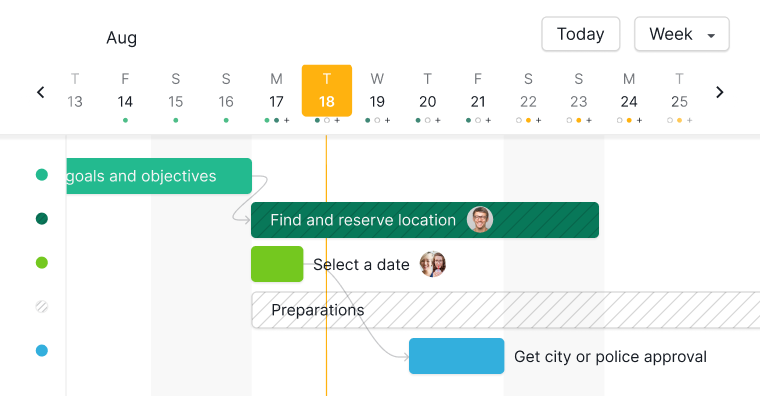Click the assignee avatars beside Select a date
This screenshot has height=396, width=760.
coord(433,264)
